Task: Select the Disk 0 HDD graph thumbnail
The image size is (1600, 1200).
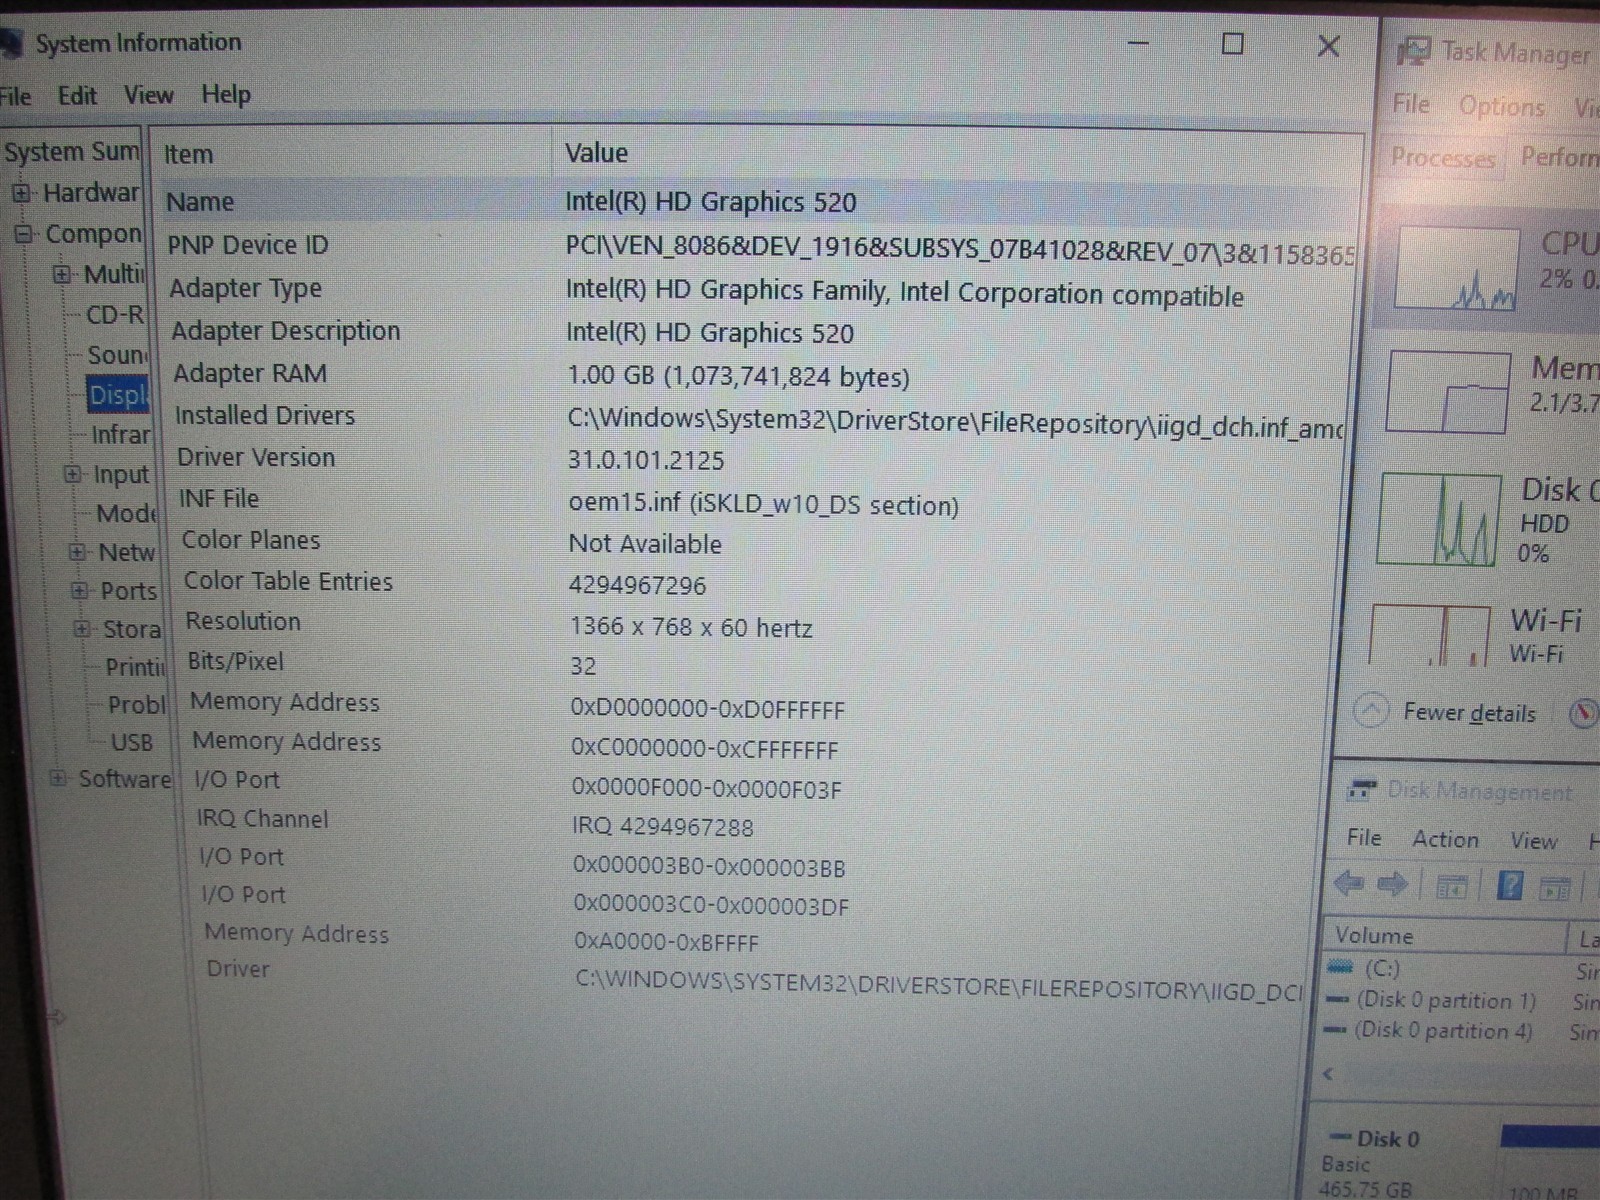Action: pos(1438,520)
